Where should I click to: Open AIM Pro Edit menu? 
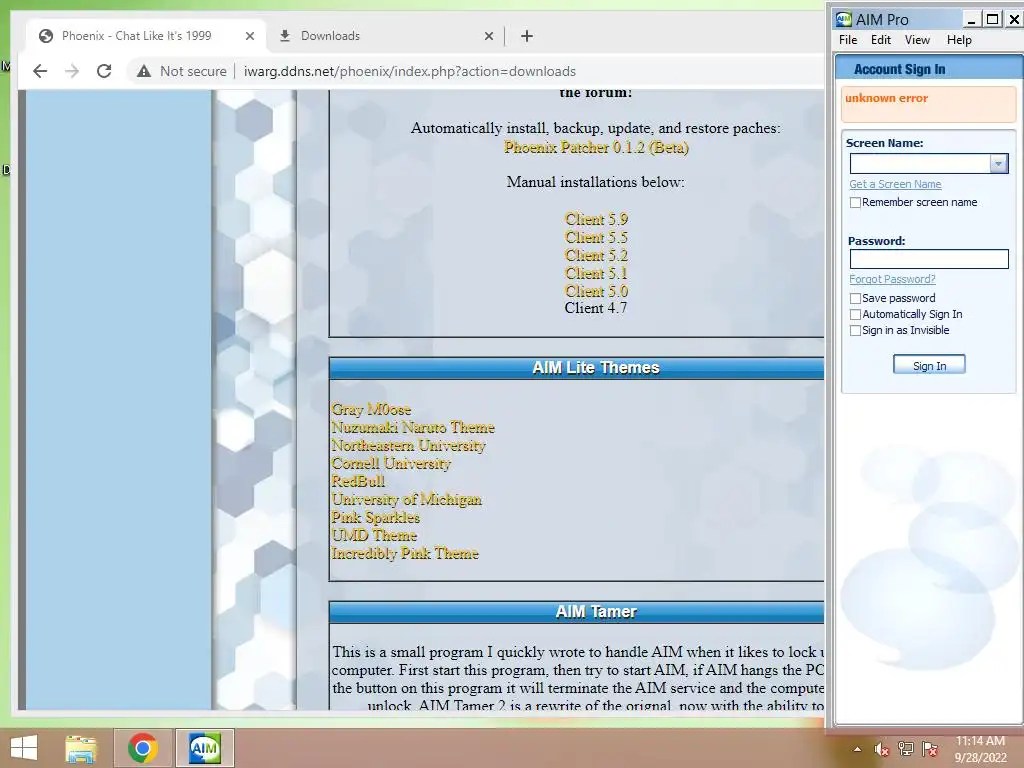click(x=880, y=40)
